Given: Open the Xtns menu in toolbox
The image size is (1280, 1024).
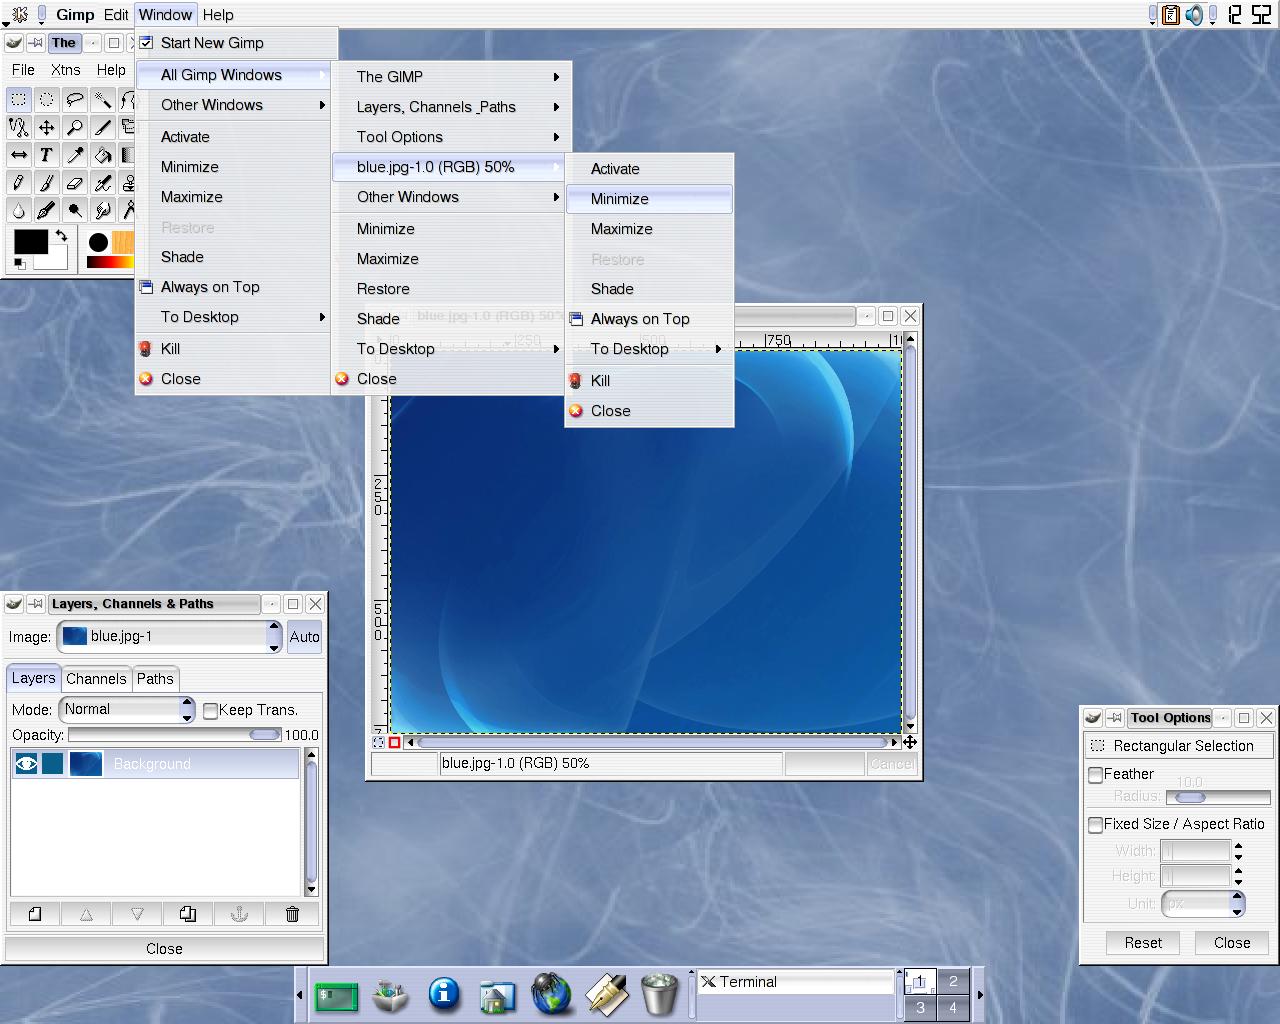Looking at the screenshot, I should pyautogui.click(x=66, y=70).
